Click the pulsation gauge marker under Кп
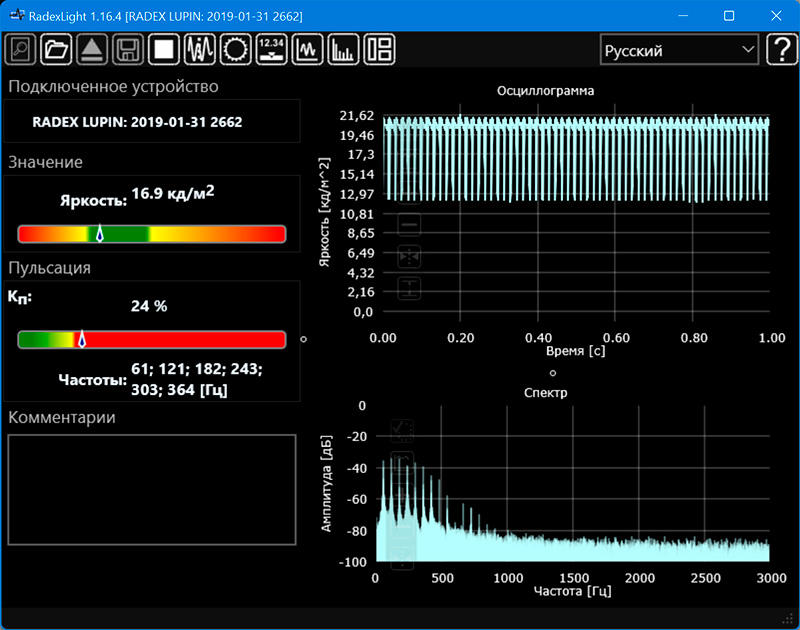 pos(82,340)
